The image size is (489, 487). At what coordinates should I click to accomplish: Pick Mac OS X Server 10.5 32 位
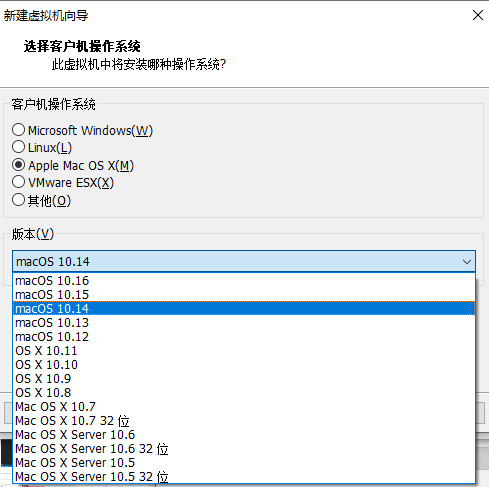coord(244,477)
